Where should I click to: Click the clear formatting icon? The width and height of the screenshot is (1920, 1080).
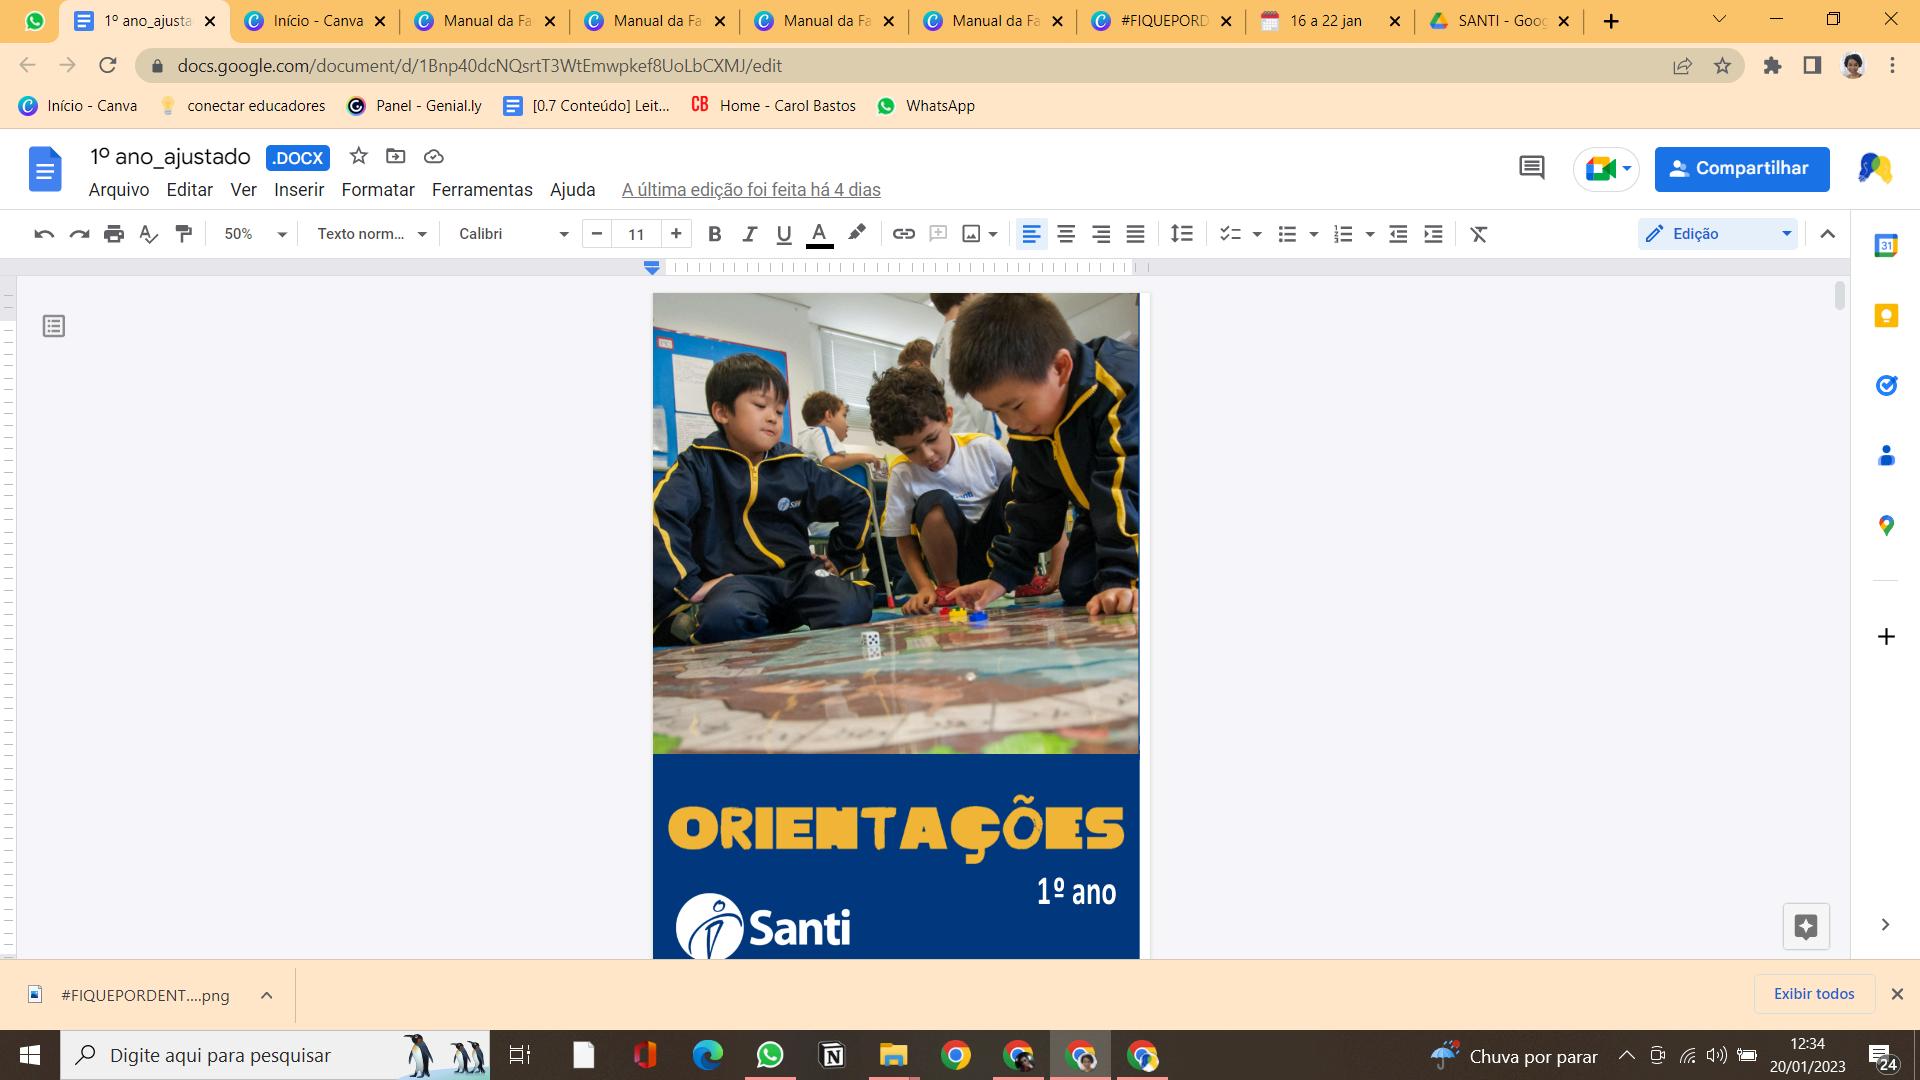click(x=1478, y=234)
